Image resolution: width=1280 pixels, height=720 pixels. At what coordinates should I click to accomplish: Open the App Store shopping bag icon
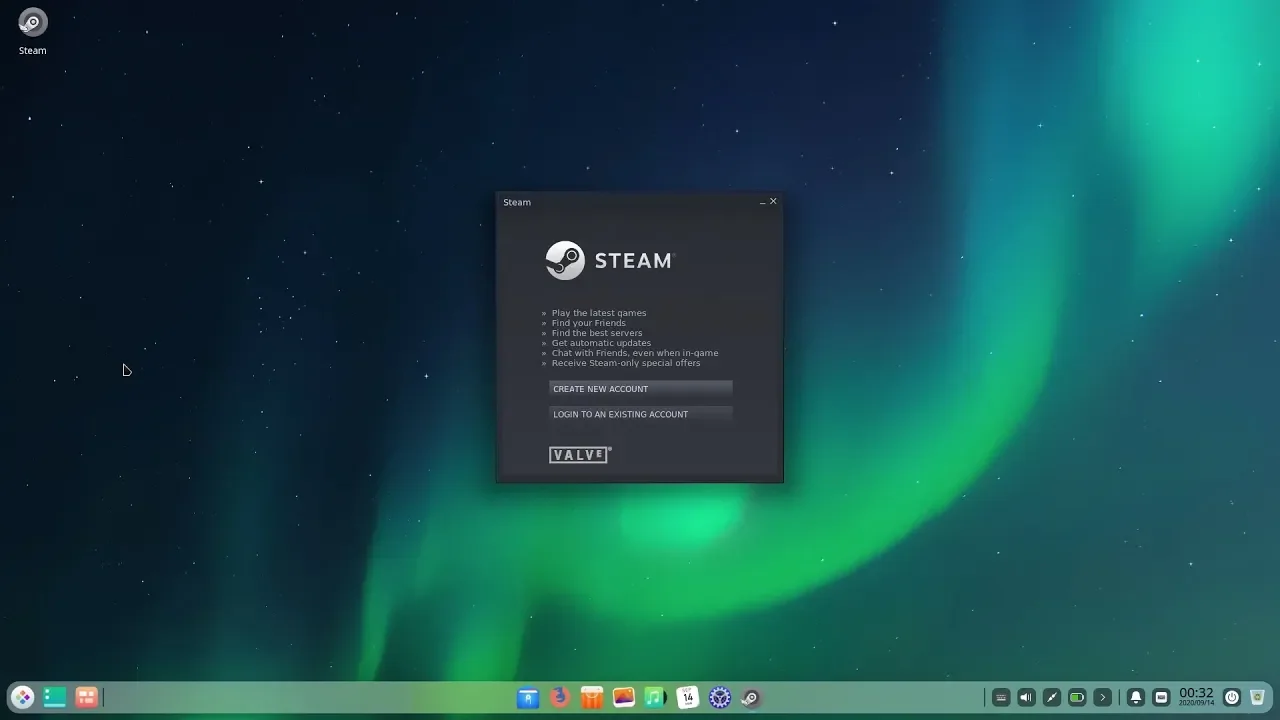[592, 698]
